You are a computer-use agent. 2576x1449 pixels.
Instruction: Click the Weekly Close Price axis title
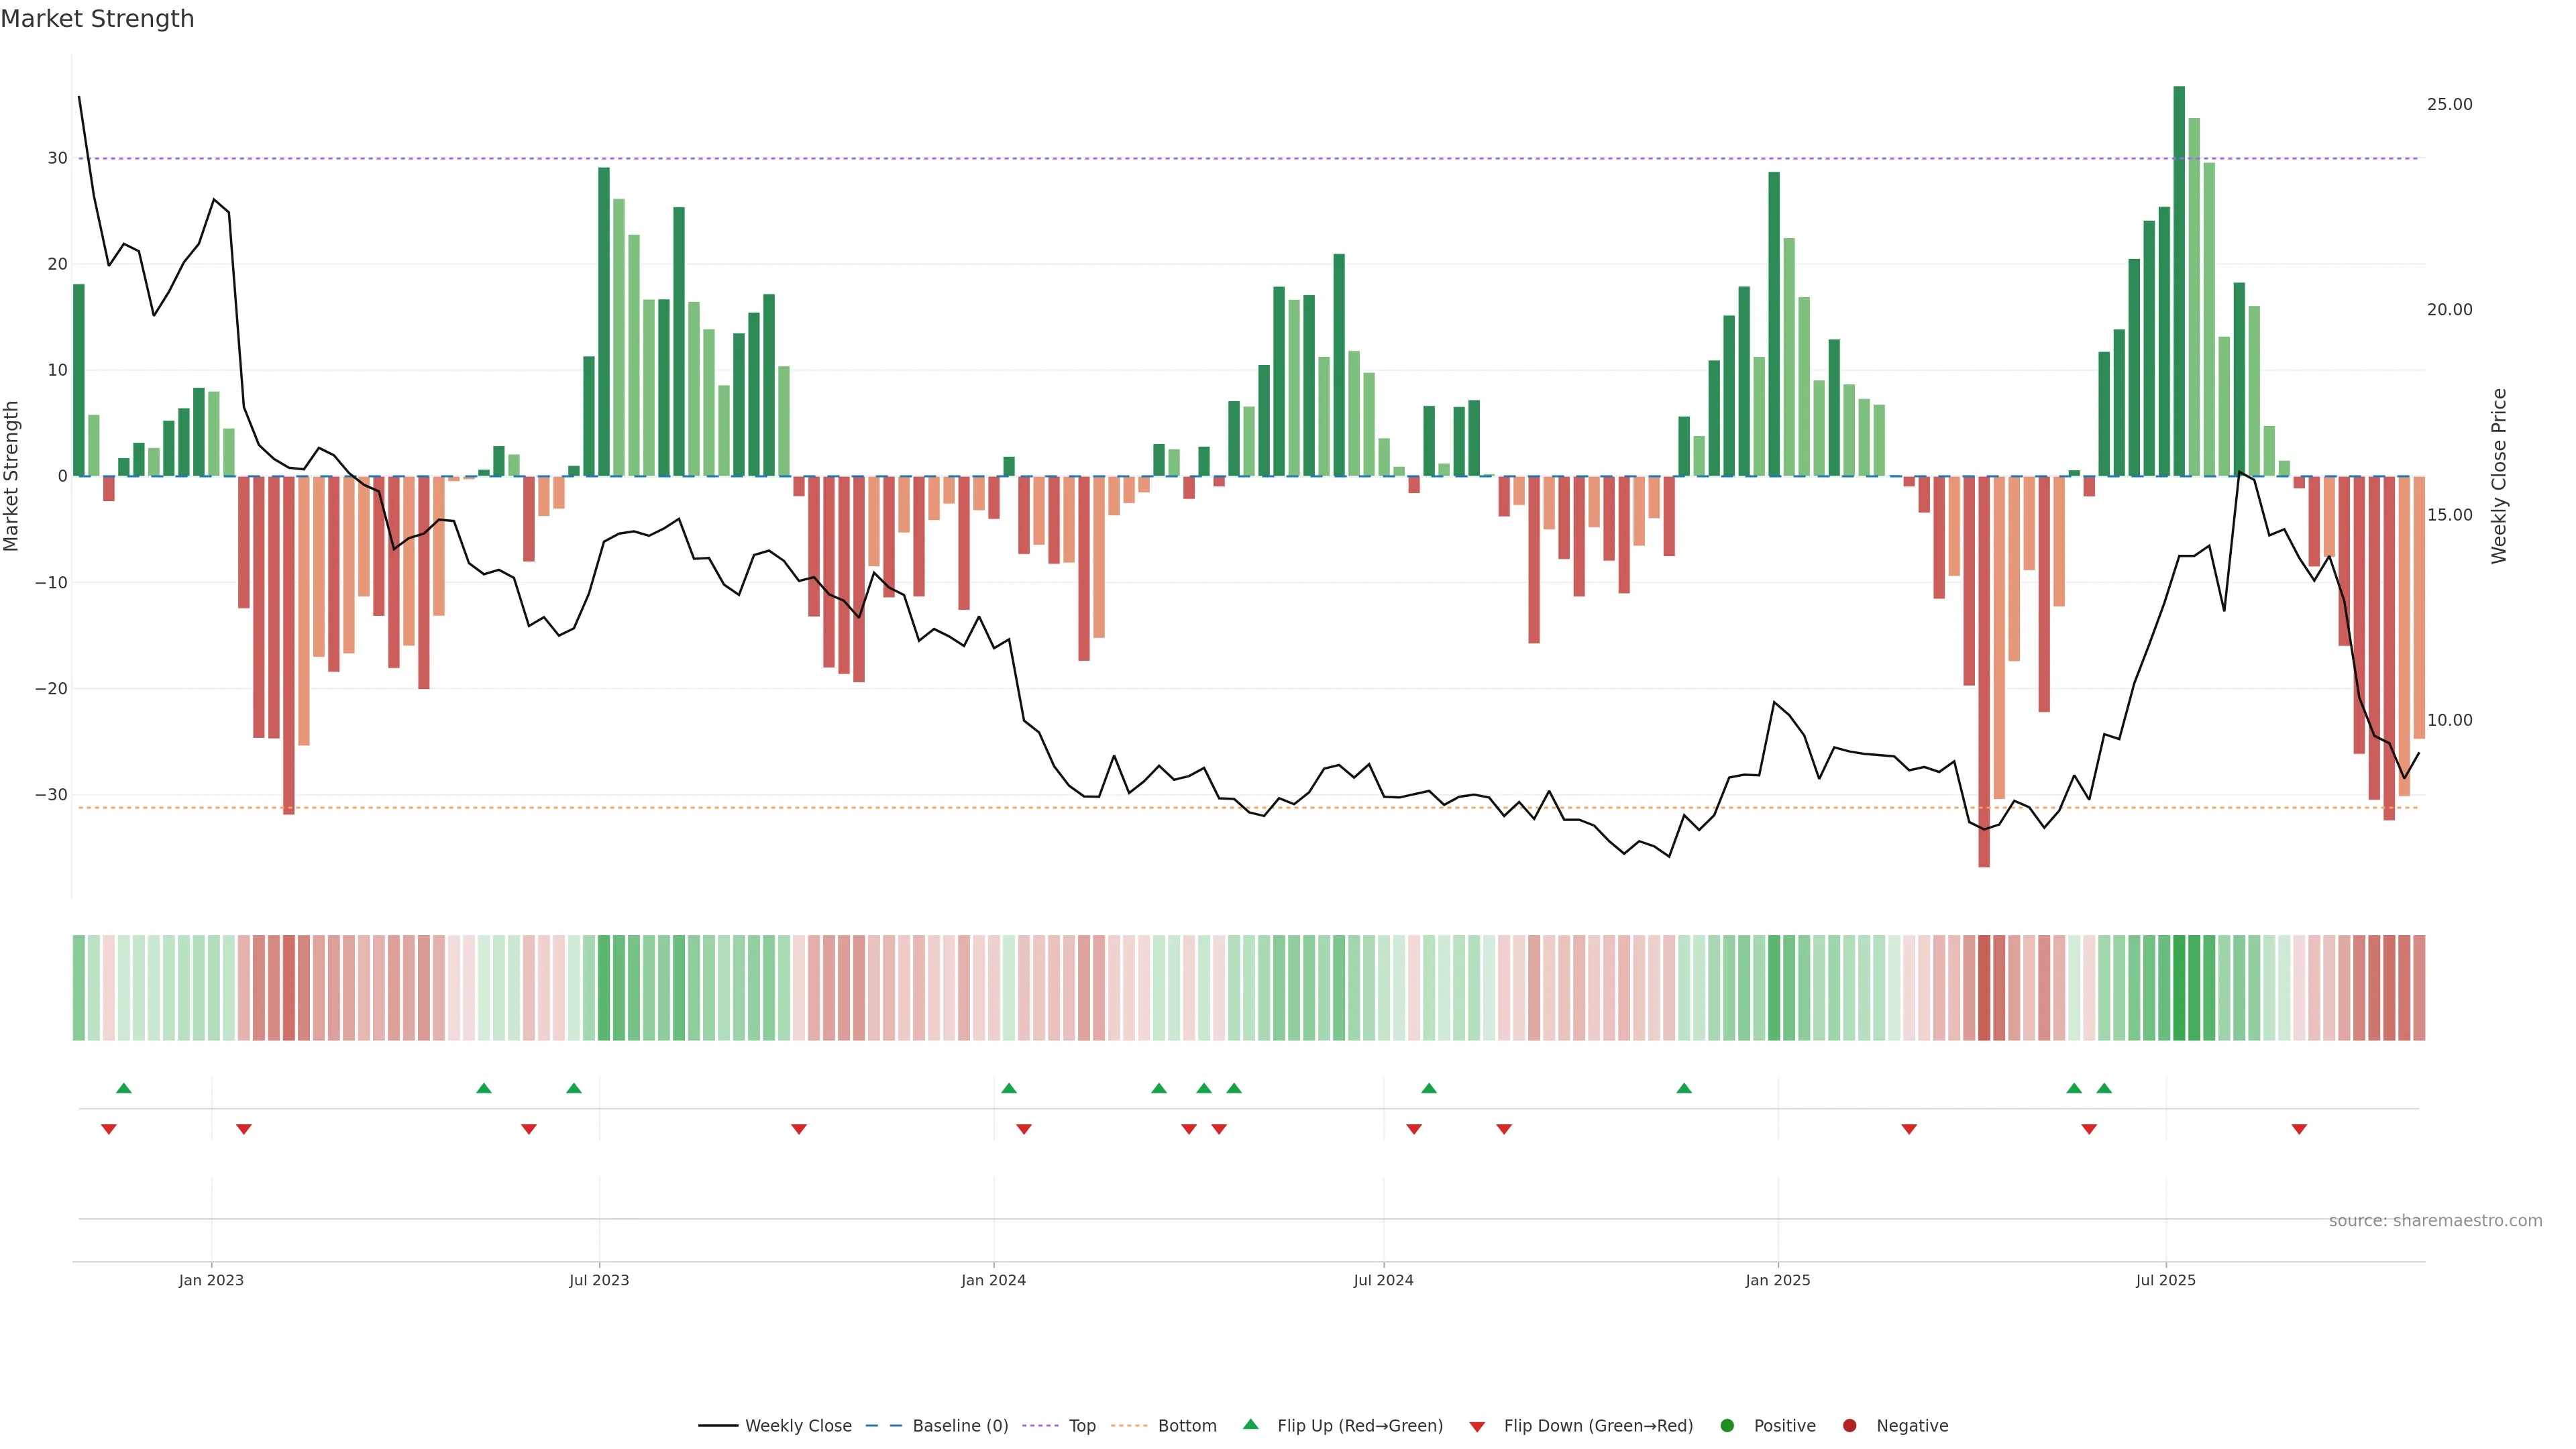pos(2499,476)
